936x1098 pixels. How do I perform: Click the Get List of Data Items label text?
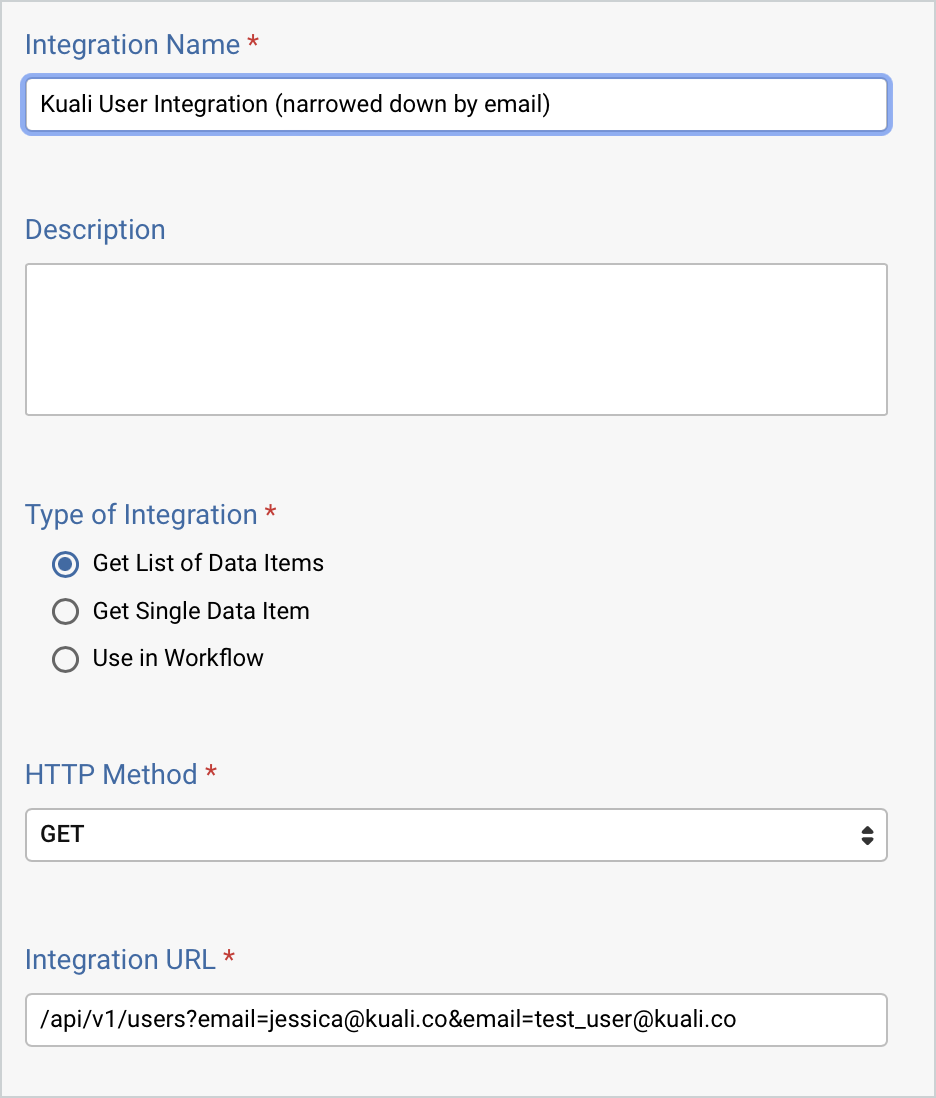(207, 563)
